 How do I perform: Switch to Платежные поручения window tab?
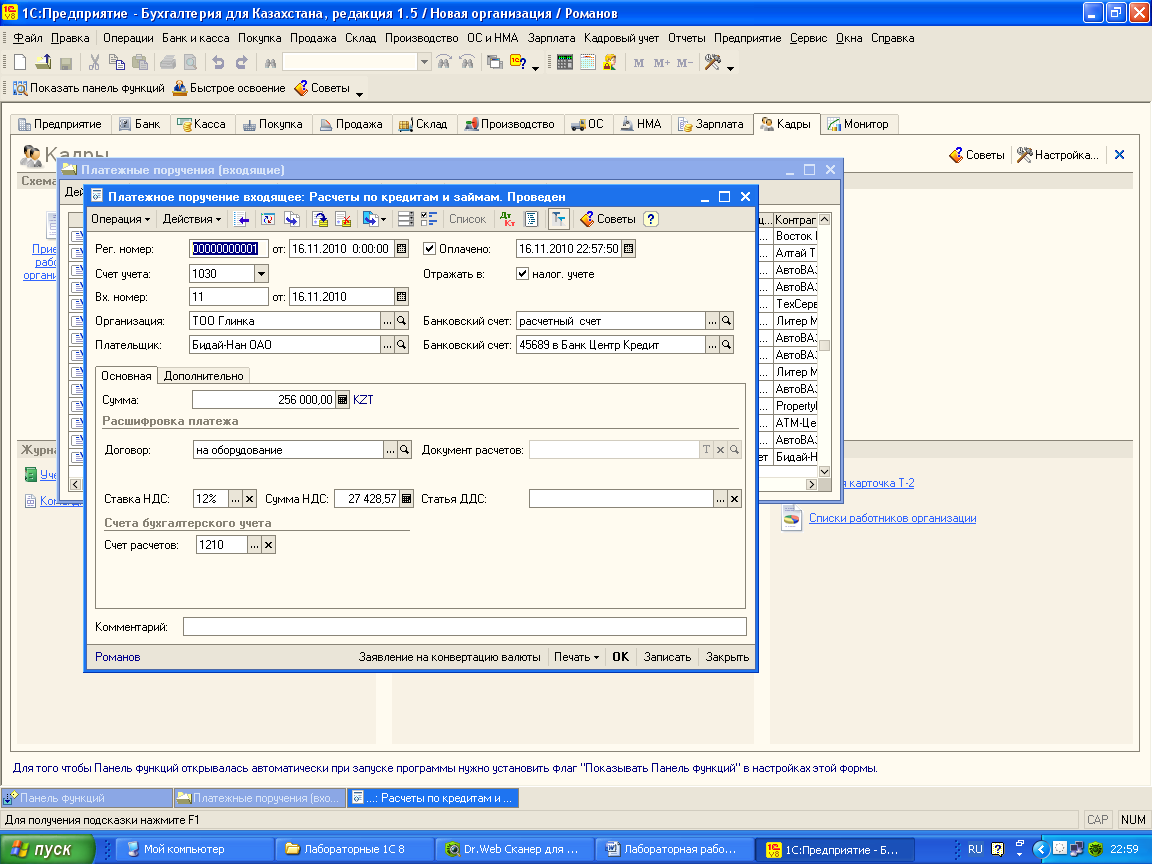coord(259,798)
